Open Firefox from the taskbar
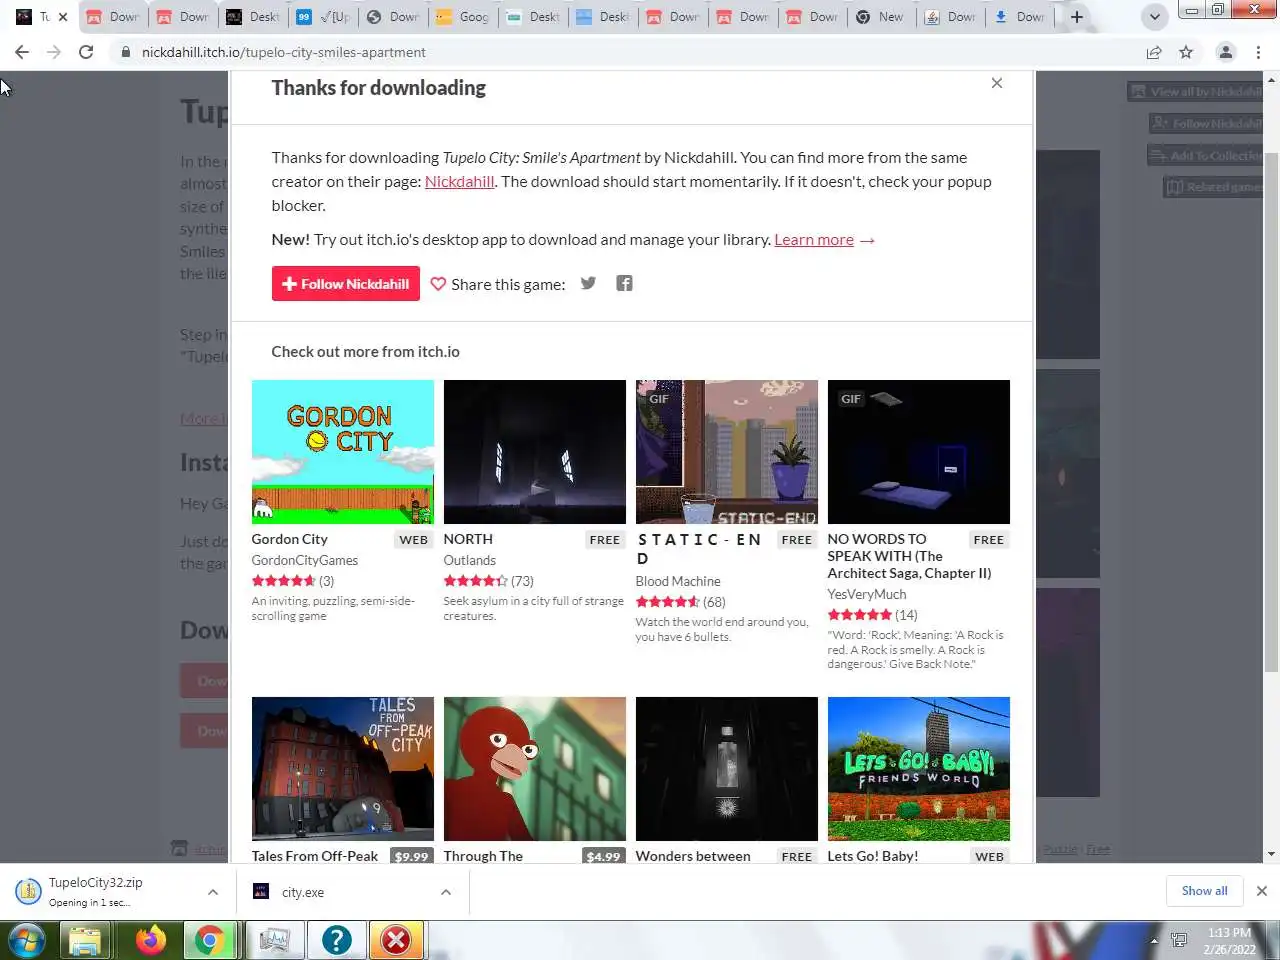This screenshot has width=1280, height=960. [151, 940]
